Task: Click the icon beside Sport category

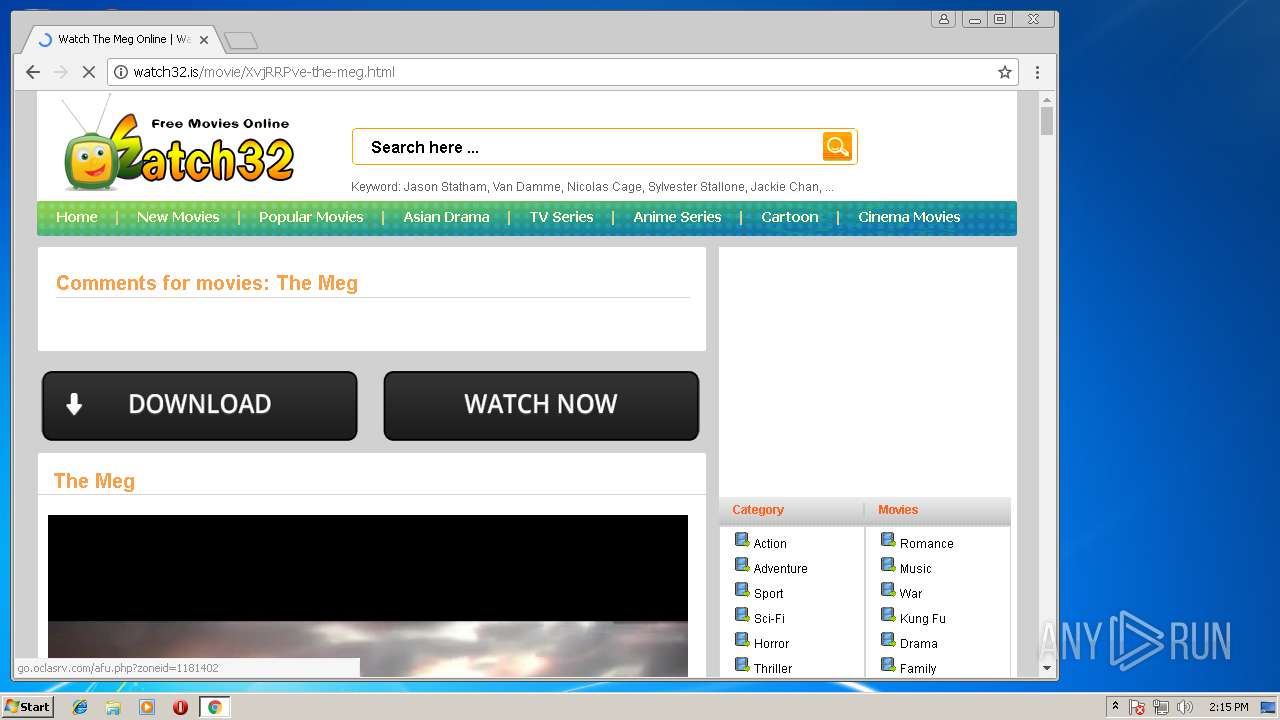Action: click(742, 590)
